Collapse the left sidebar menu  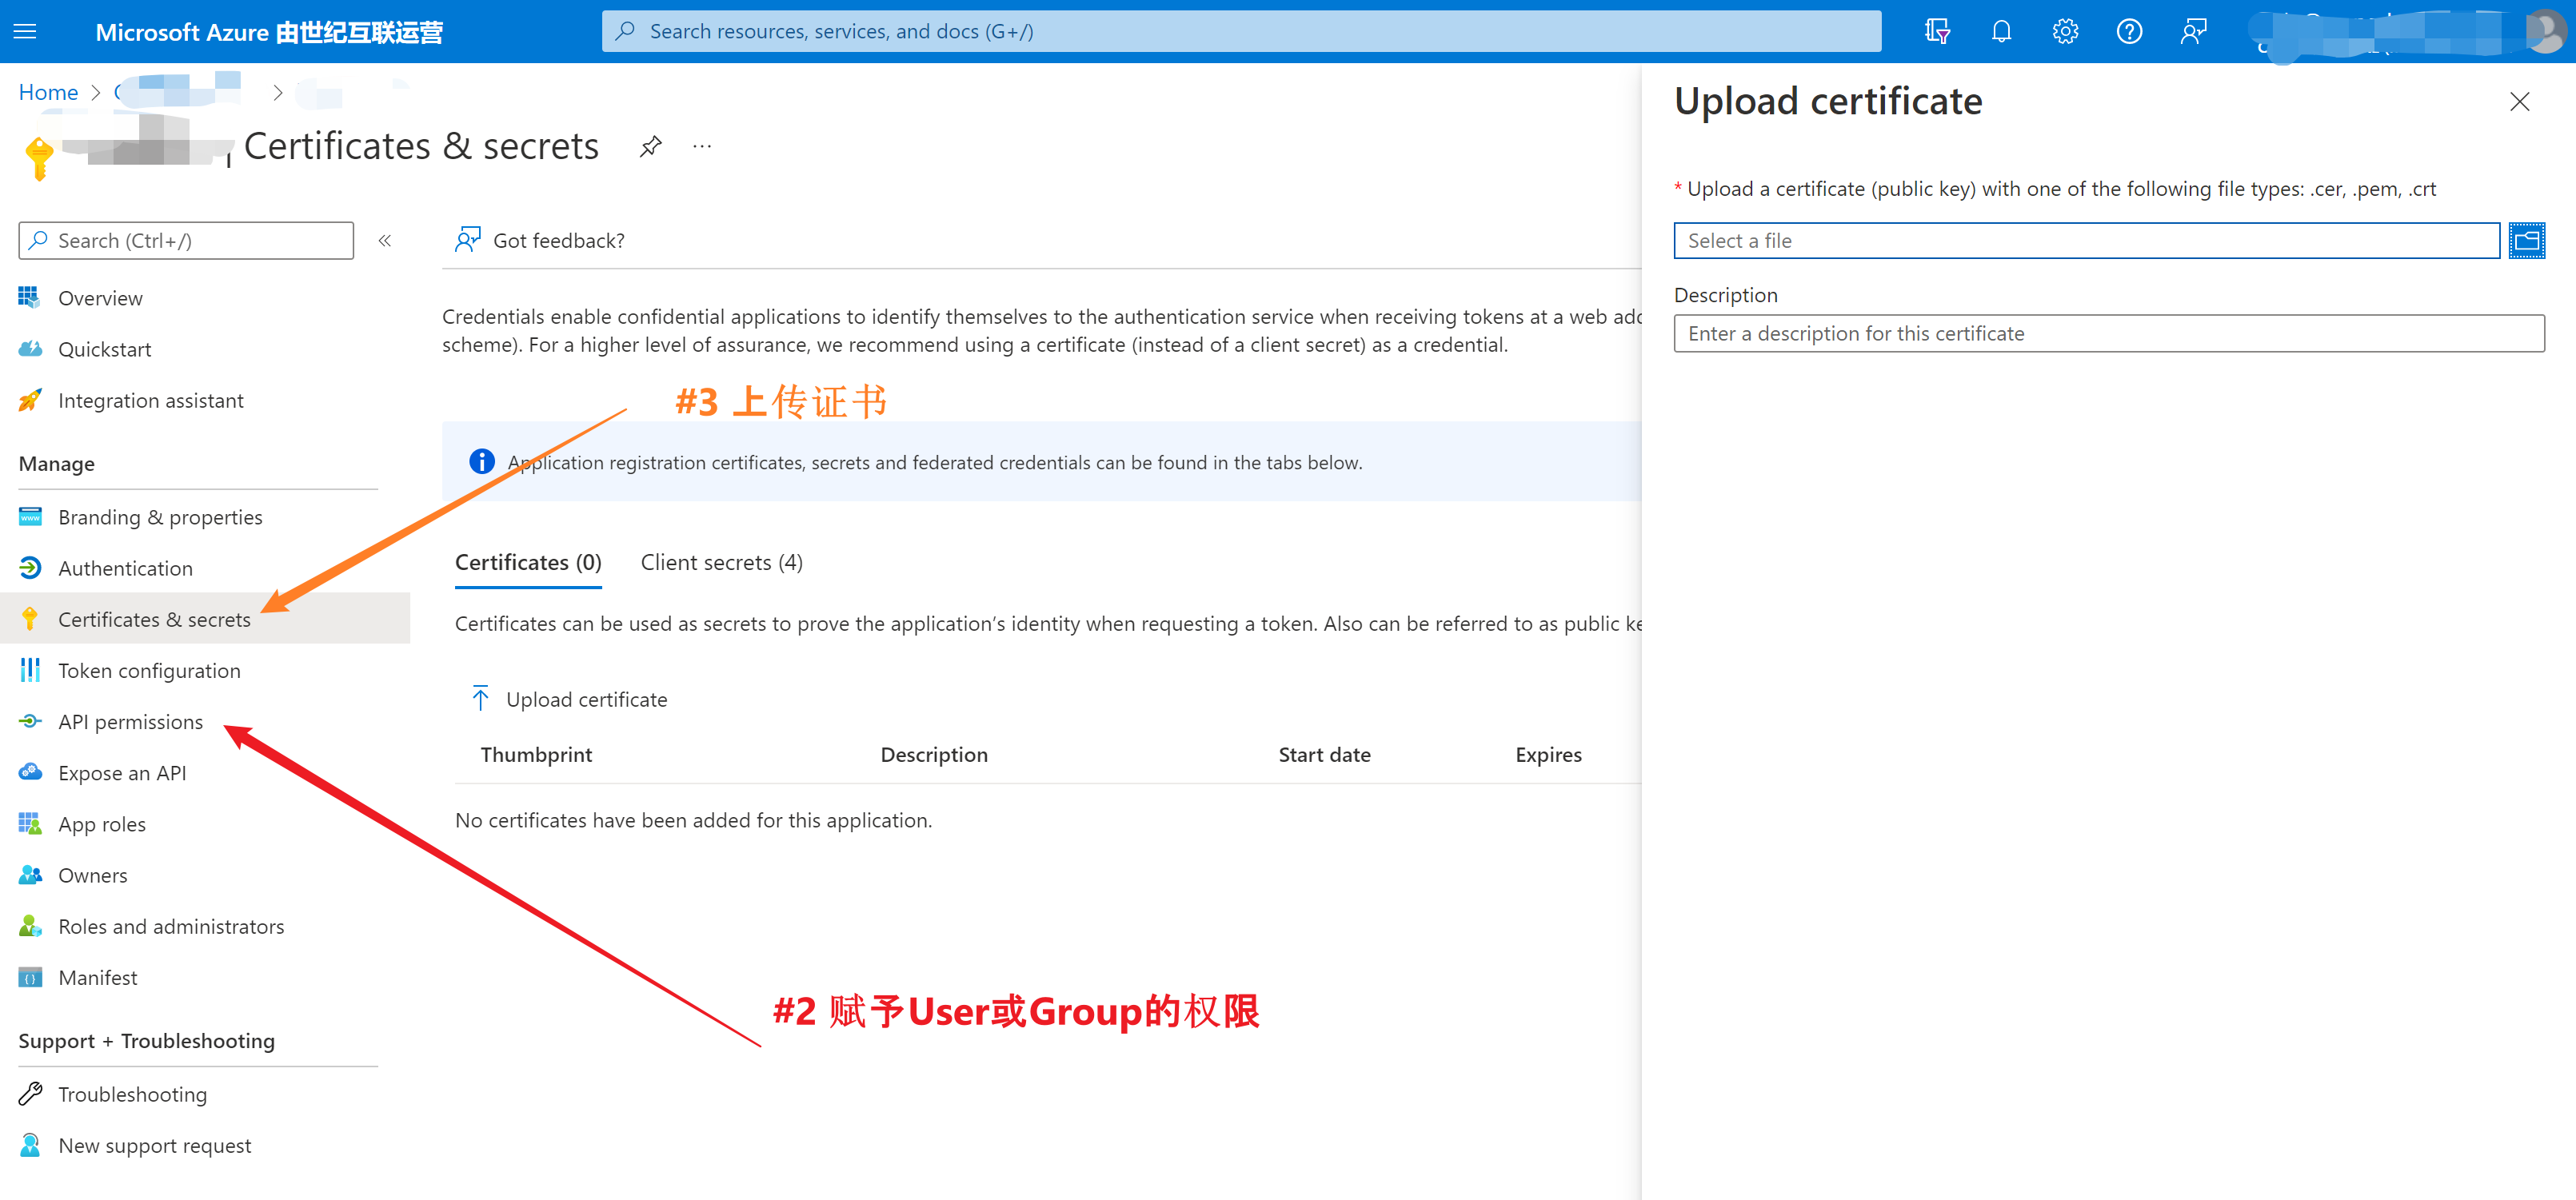(385, 240)
